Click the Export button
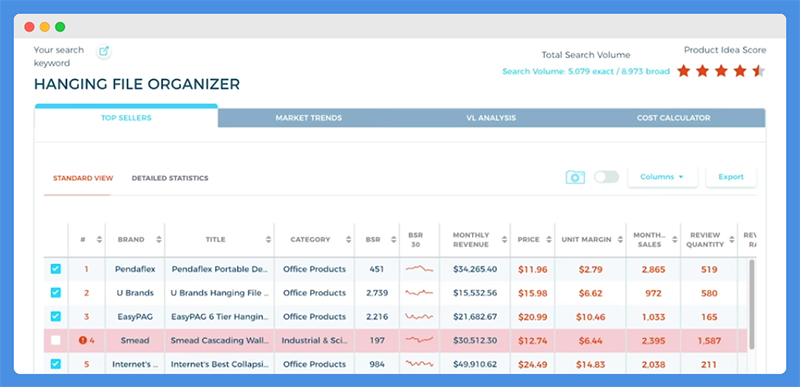Image resolution: width=800 pixels, height=387 pixels. [731, 177]
